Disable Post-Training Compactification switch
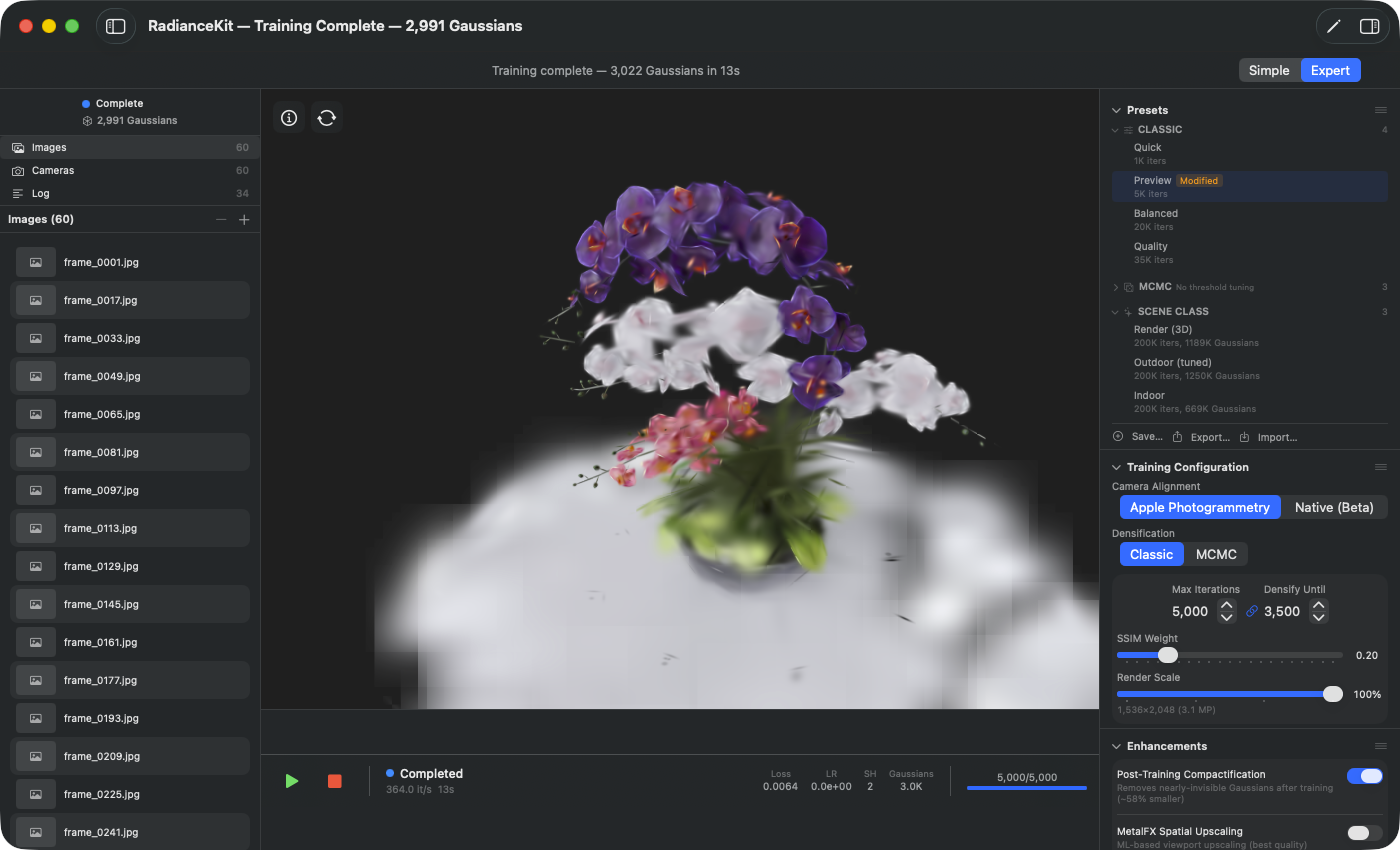This screenshot has height=850, width=1400. pyautogui.click(x=1365, y=776)
